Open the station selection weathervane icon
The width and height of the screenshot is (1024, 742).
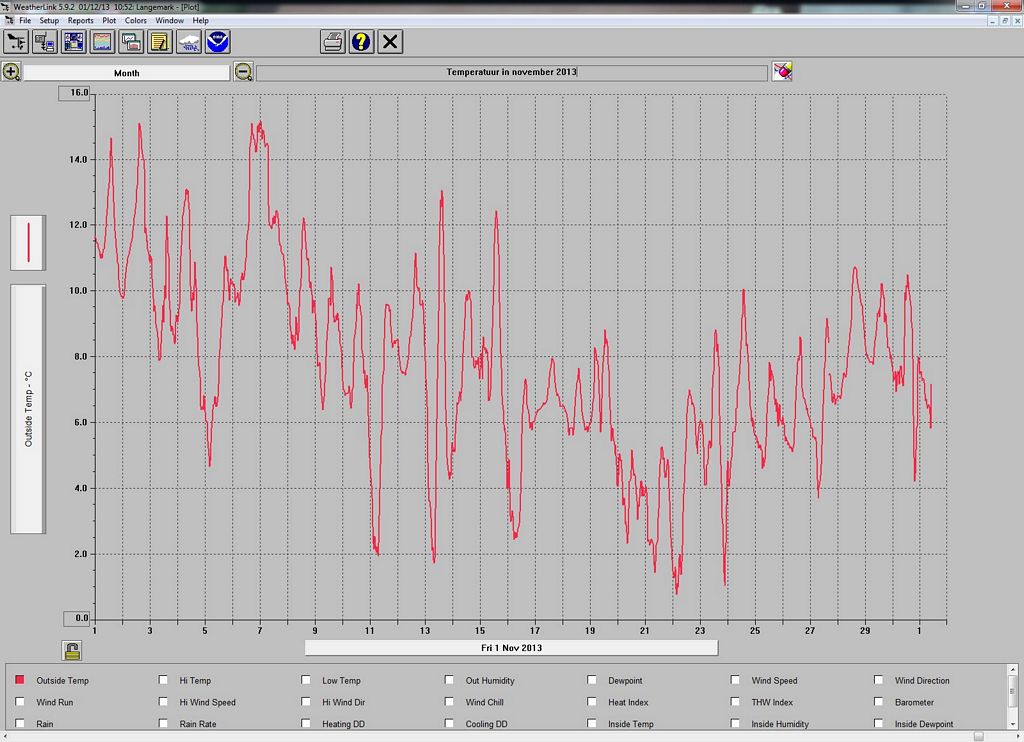coord(16,42)
